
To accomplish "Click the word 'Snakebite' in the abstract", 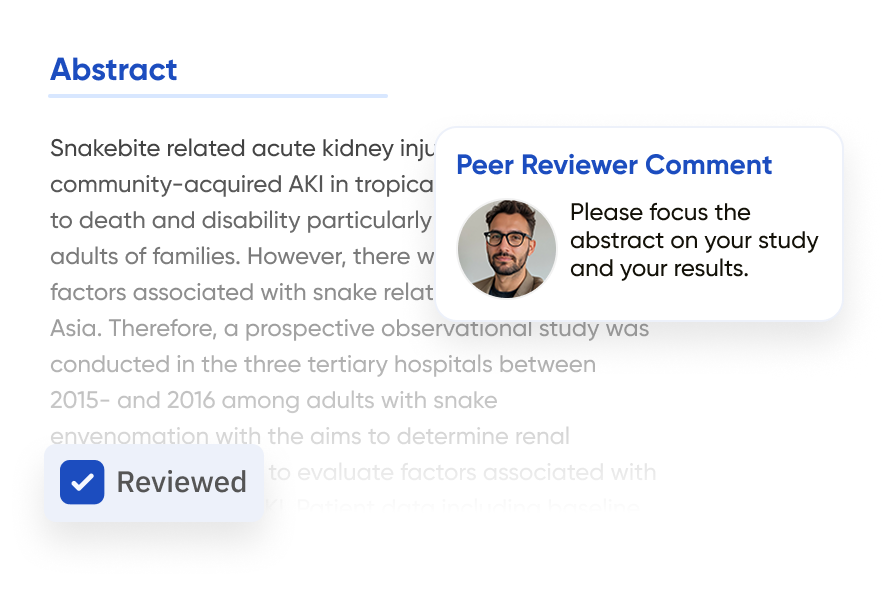I will pos(105,149).
